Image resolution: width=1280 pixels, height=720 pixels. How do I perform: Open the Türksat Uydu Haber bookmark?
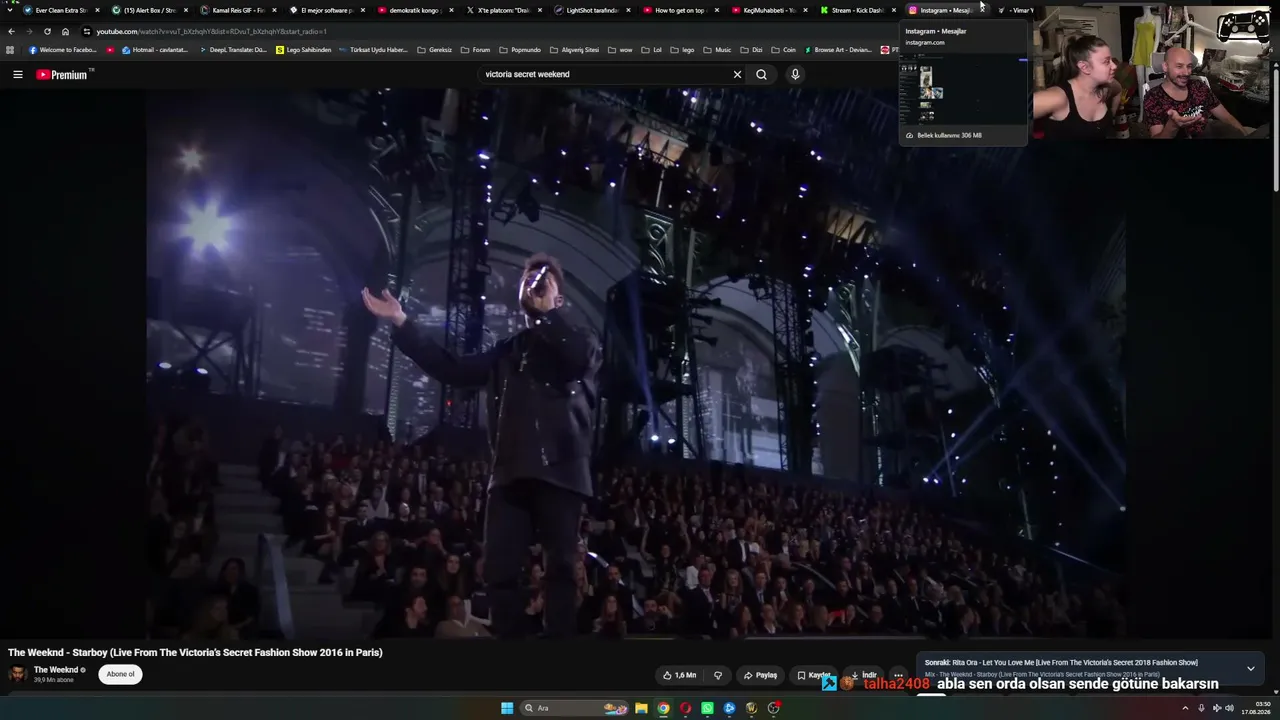373,50
